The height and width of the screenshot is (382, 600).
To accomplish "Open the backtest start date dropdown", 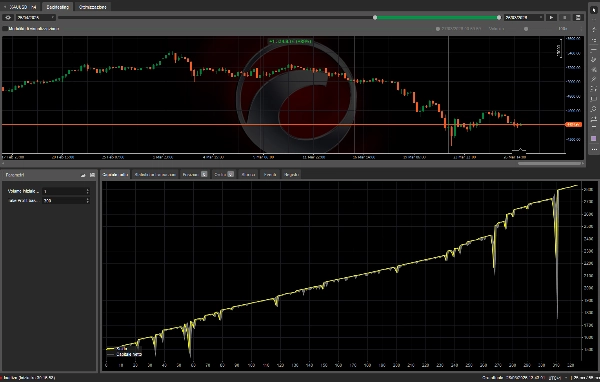I will tap(35, 18).
